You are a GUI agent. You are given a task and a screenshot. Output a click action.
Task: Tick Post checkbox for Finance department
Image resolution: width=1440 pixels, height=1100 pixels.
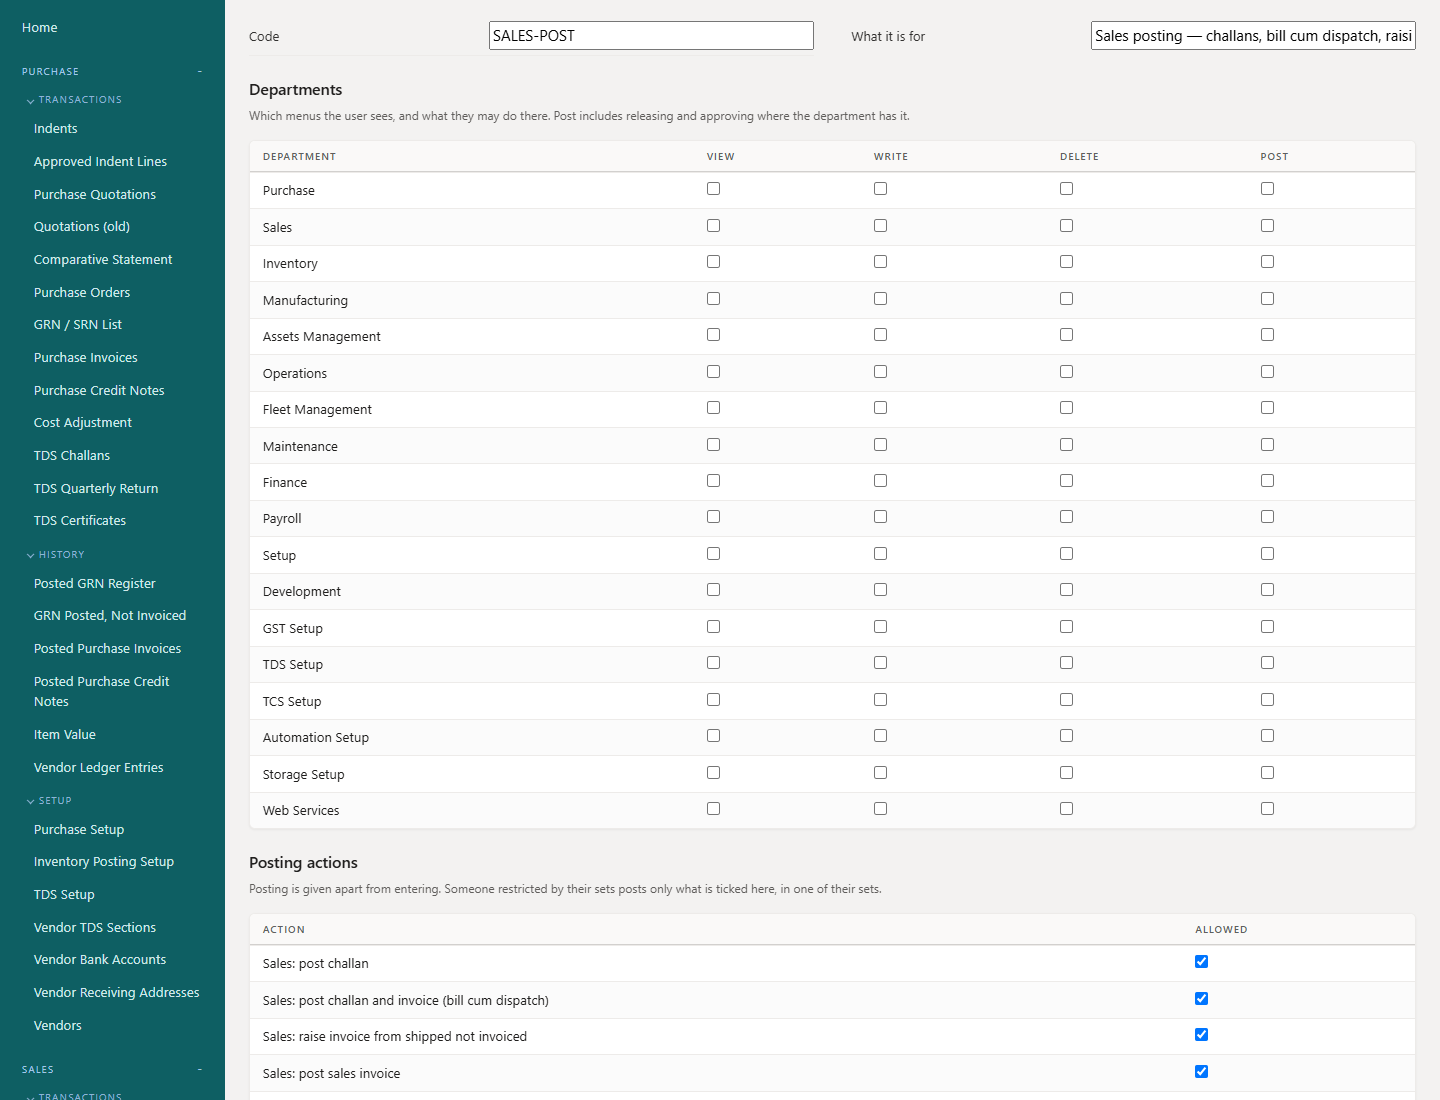(x=1267, y=481)
